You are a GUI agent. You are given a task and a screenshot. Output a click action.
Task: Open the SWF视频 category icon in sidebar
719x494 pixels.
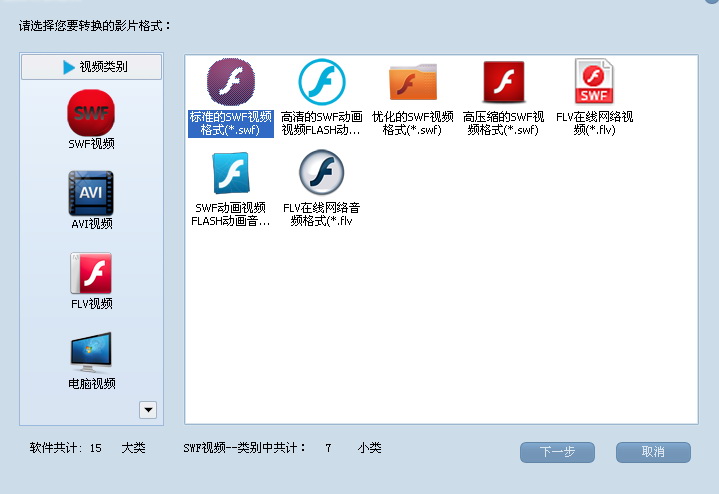coord(91,112)
